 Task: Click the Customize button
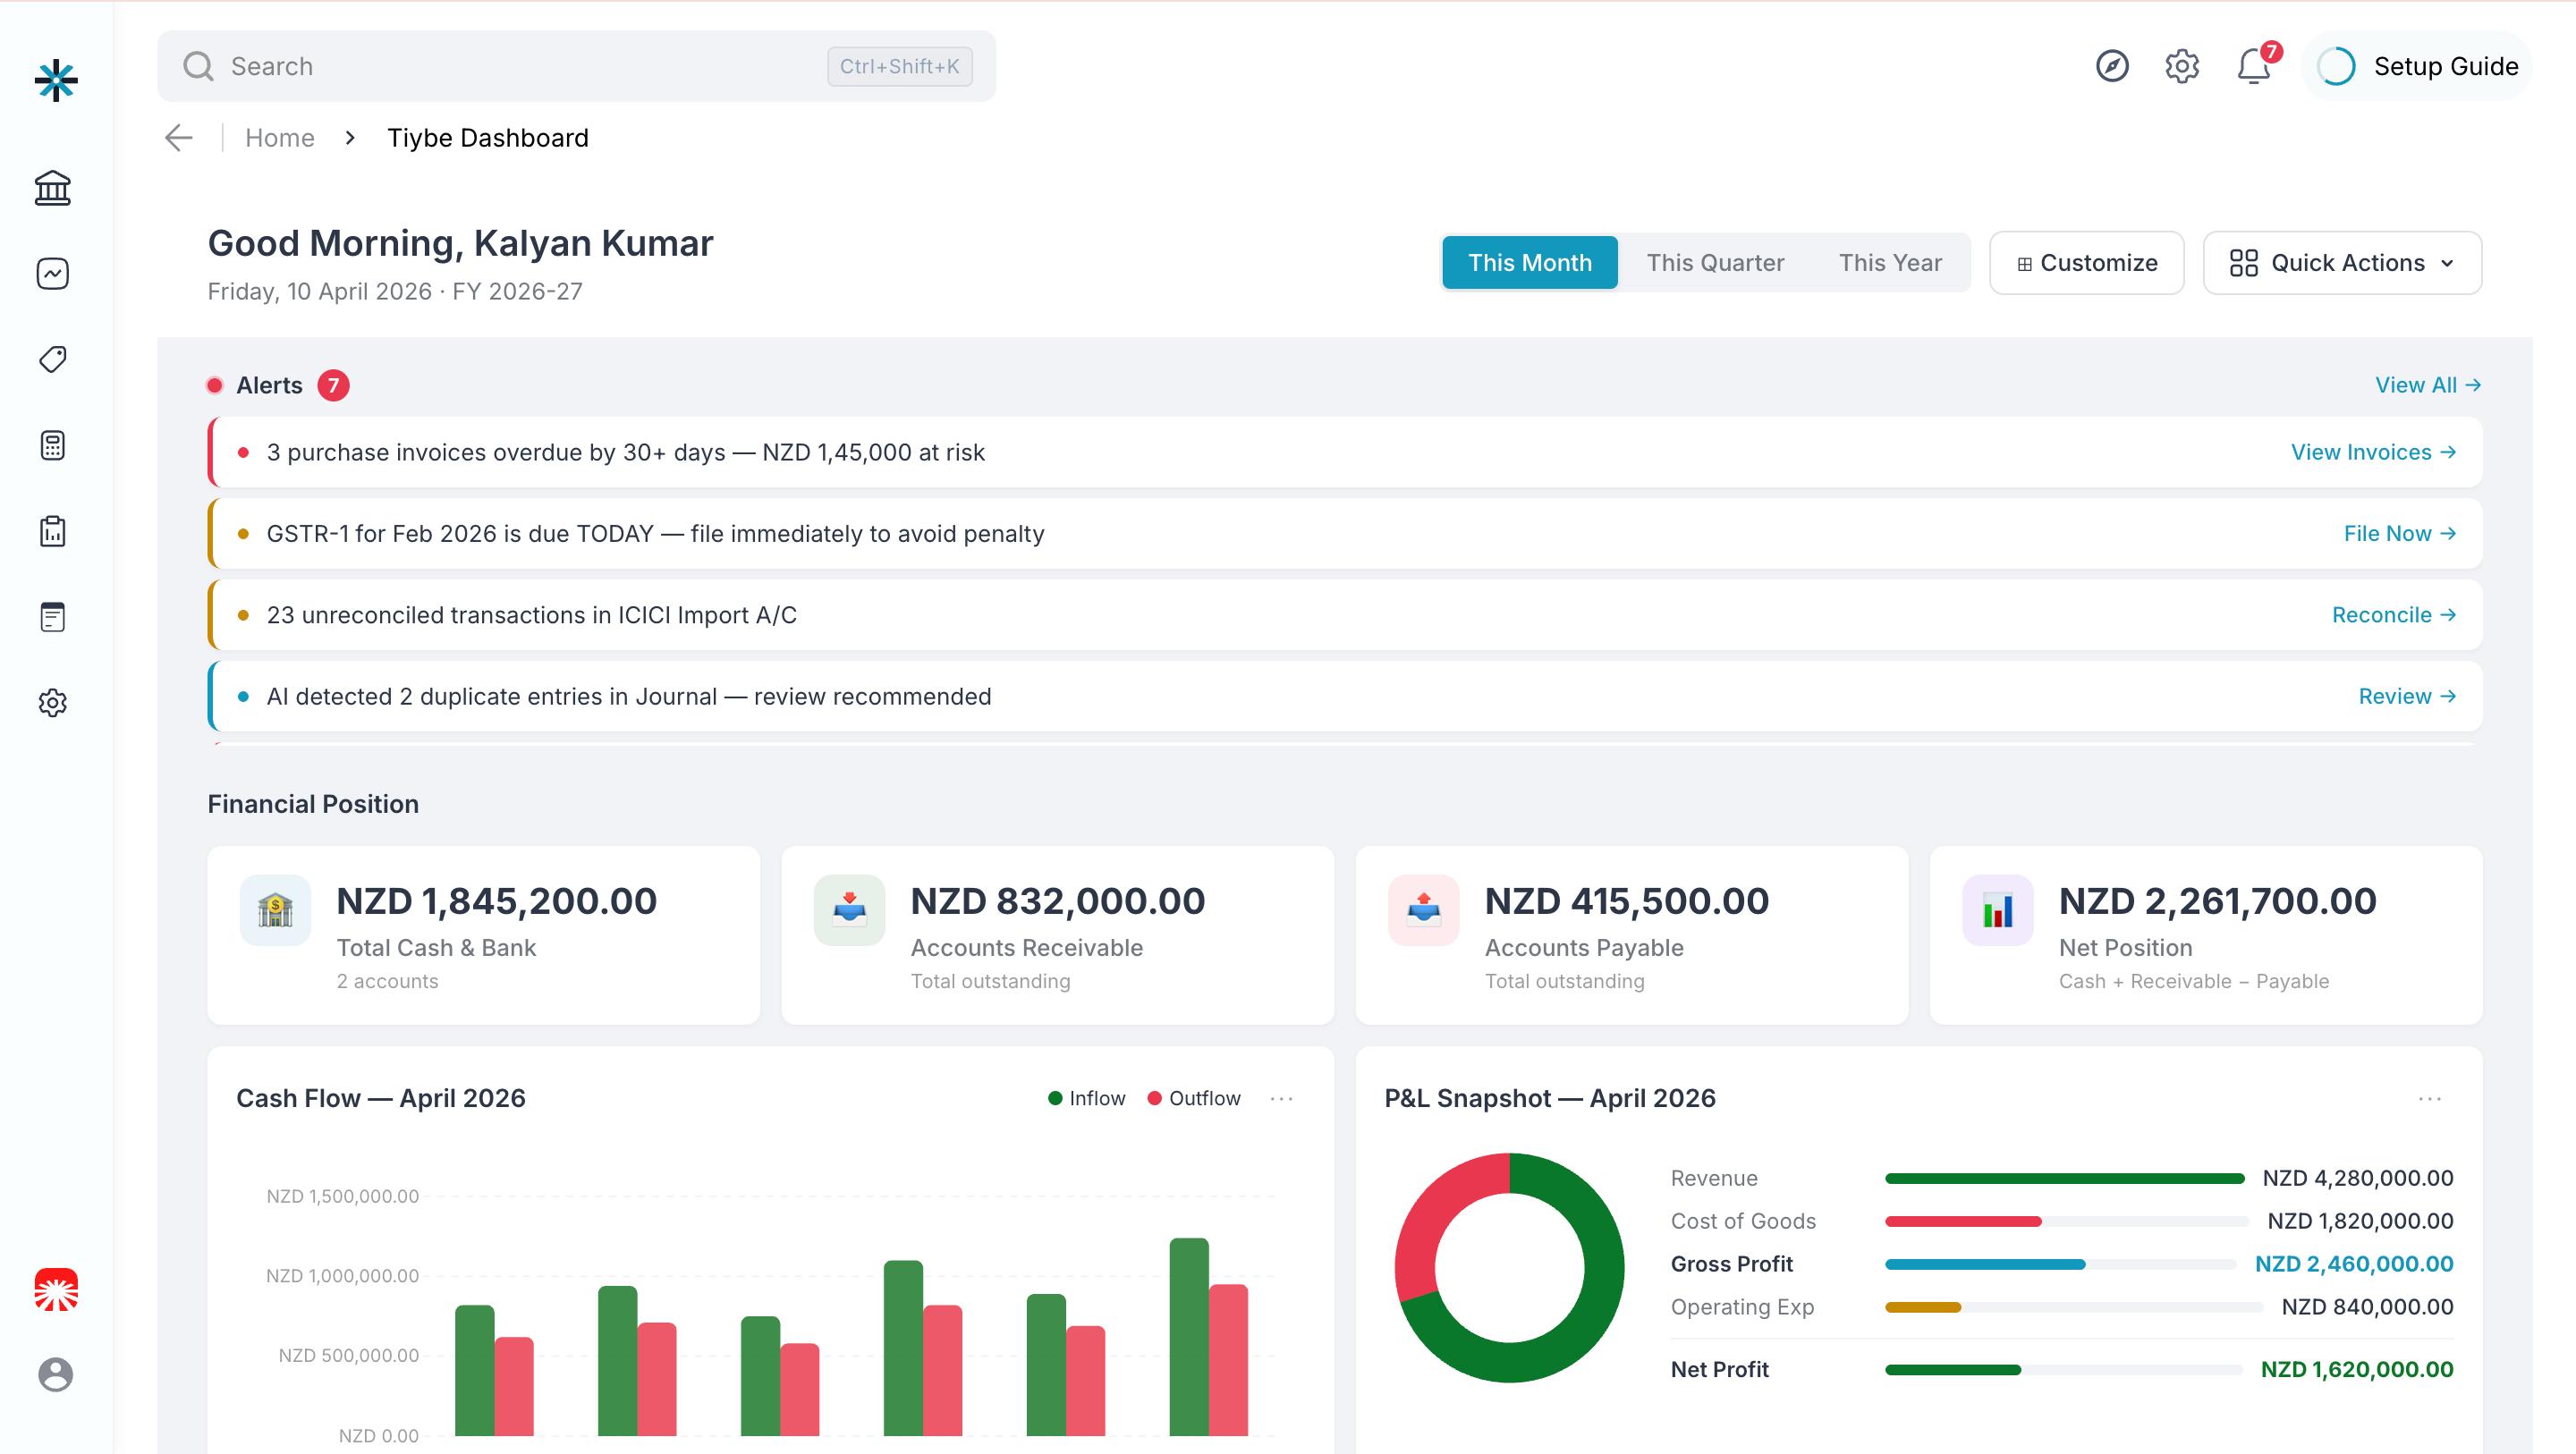[x=2086, y=263]
